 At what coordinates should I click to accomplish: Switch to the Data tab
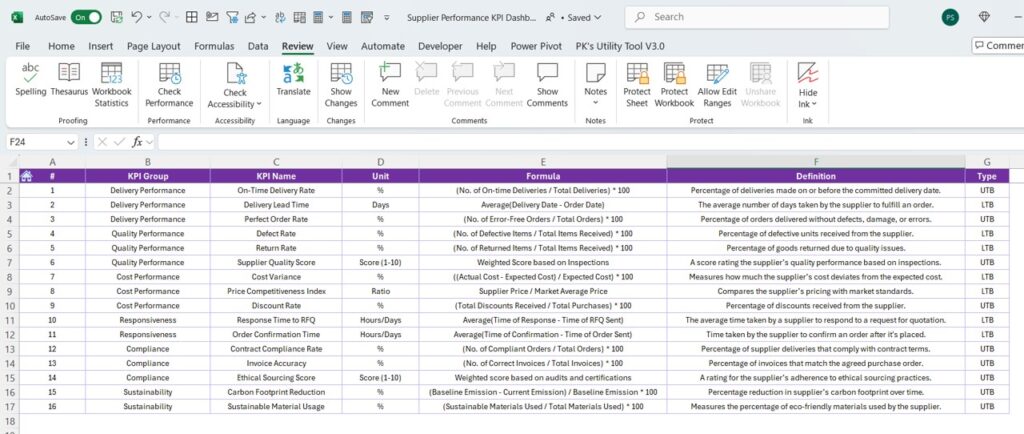(x=258, y=46)
